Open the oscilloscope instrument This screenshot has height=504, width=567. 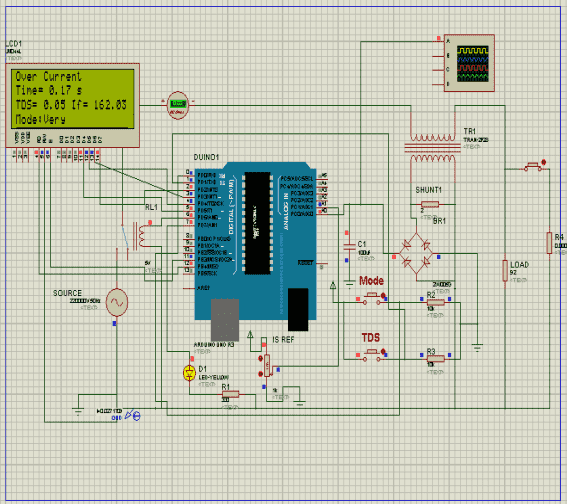(469, 63)
